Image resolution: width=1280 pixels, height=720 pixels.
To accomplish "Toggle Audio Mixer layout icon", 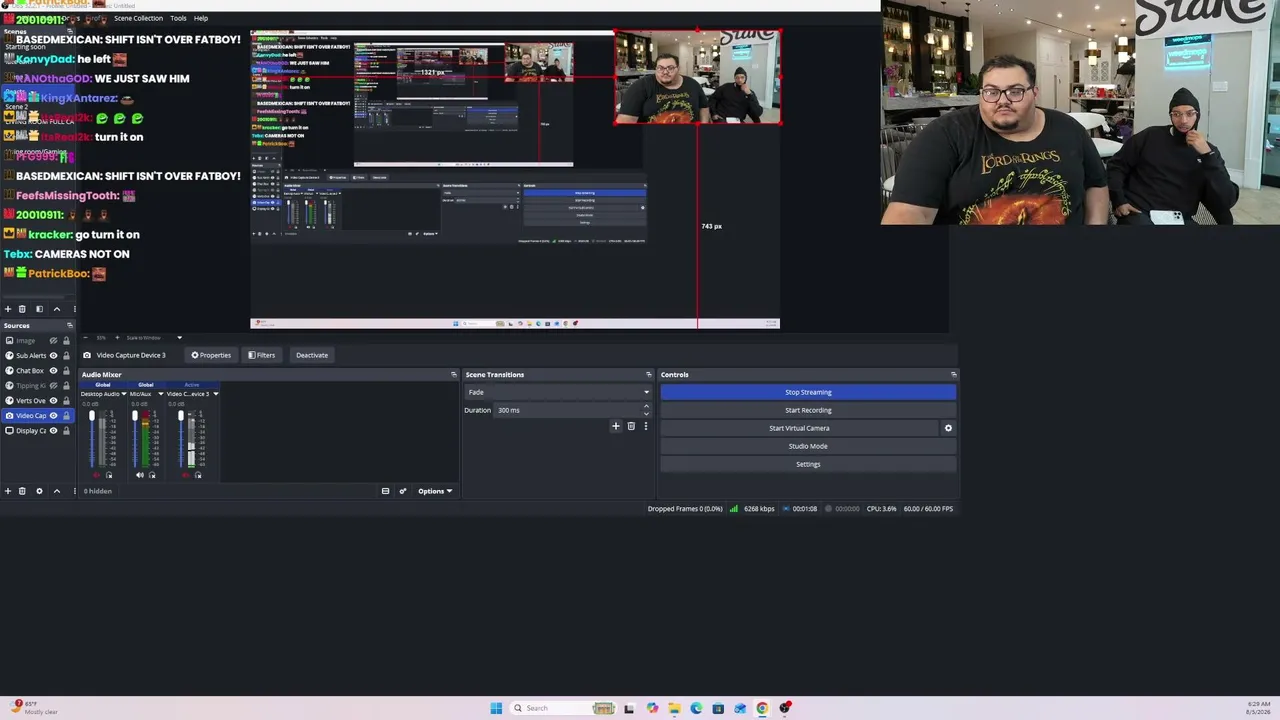I will (385, 491).
